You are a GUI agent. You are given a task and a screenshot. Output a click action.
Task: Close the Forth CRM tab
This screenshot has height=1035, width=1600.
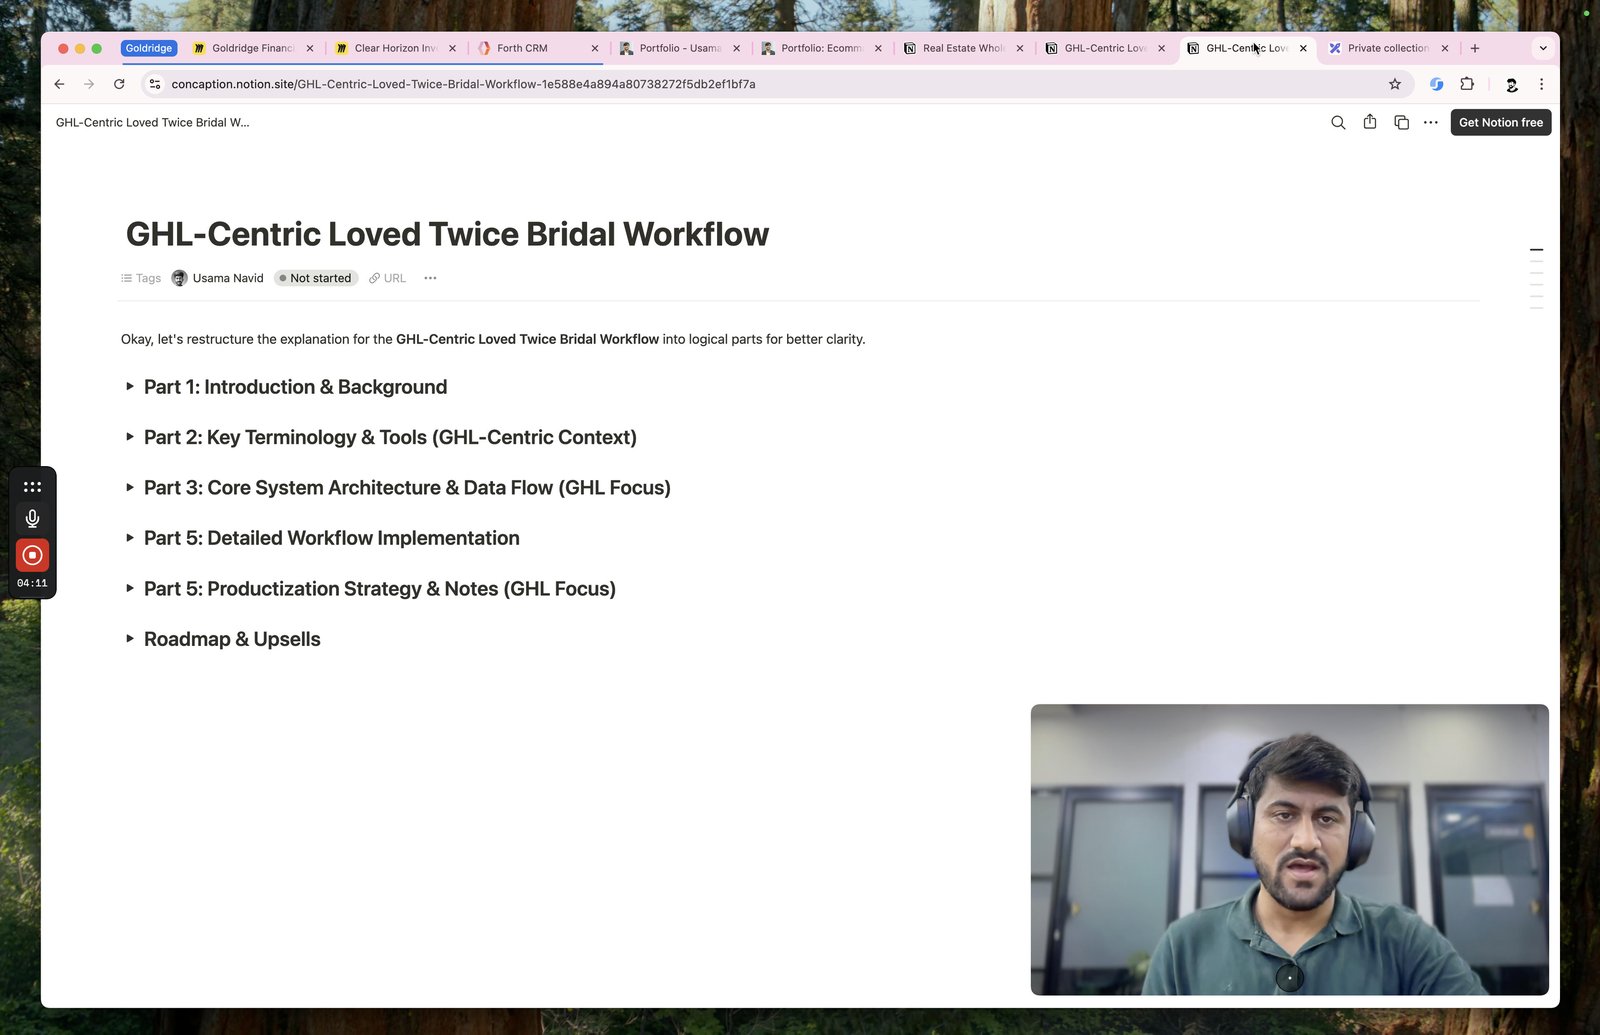[x=595, y=48]
